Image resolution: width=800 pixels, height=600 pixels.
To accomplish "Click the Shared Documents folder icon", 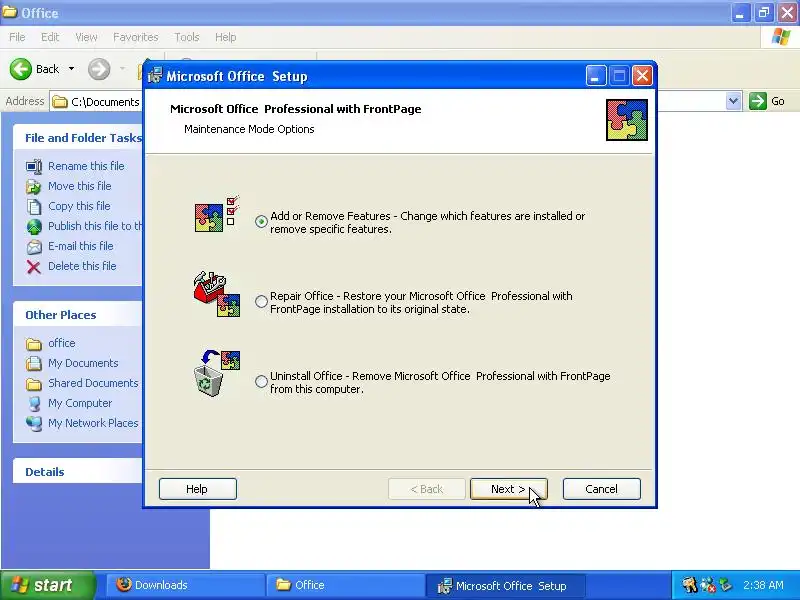I will (34, 384).
